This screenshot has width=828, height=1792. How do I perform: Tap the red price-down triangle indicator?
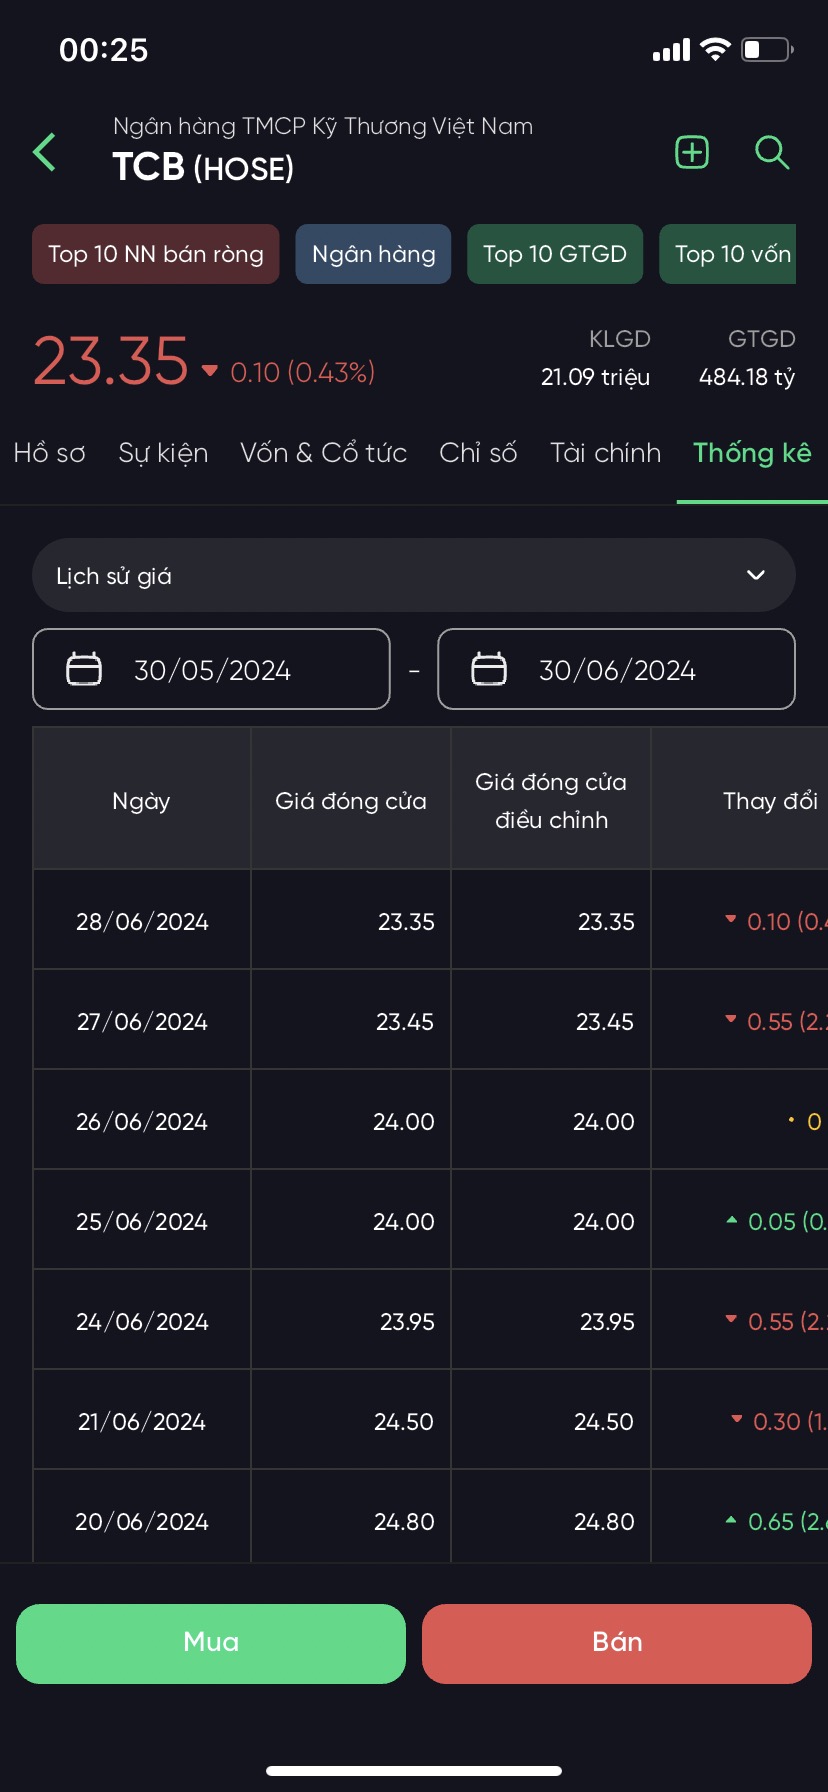(x=210, y=371)
